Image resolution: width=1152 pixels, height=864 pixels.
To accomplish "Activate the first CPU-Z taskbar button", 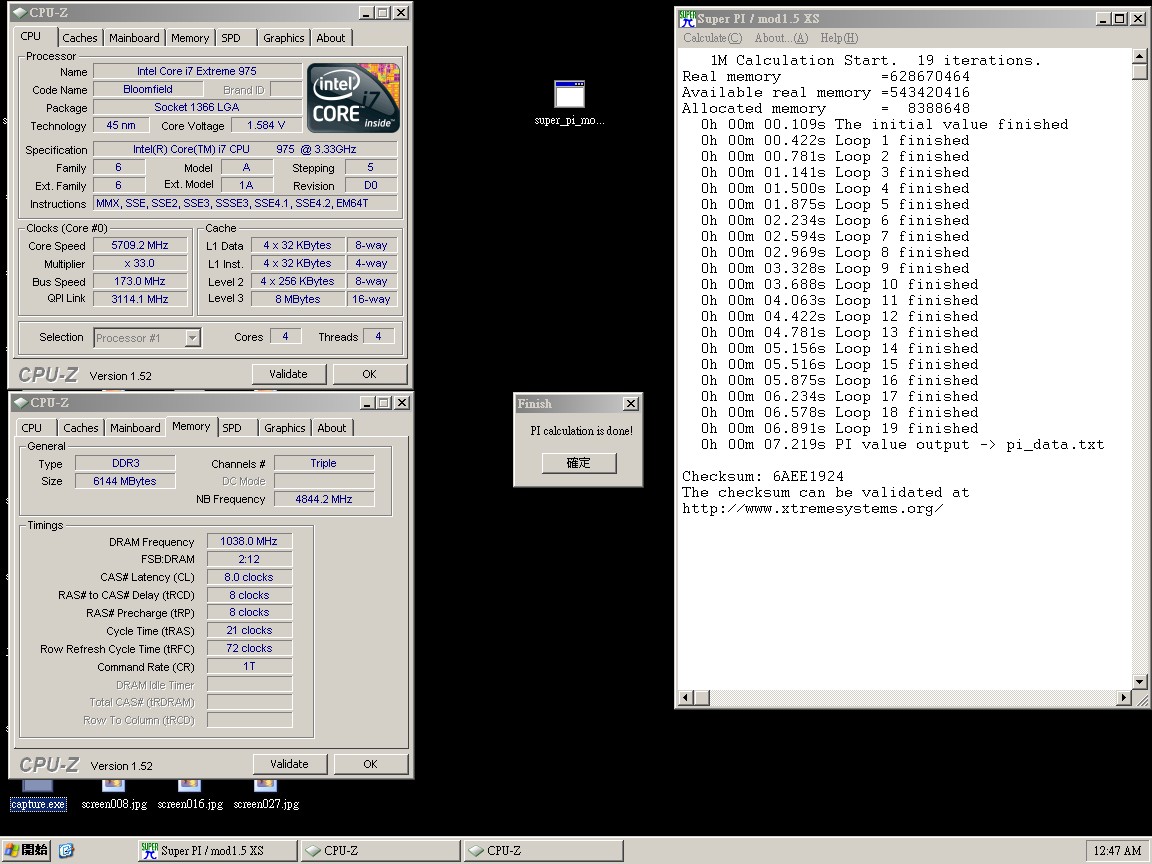I will (x=381, y=851).
